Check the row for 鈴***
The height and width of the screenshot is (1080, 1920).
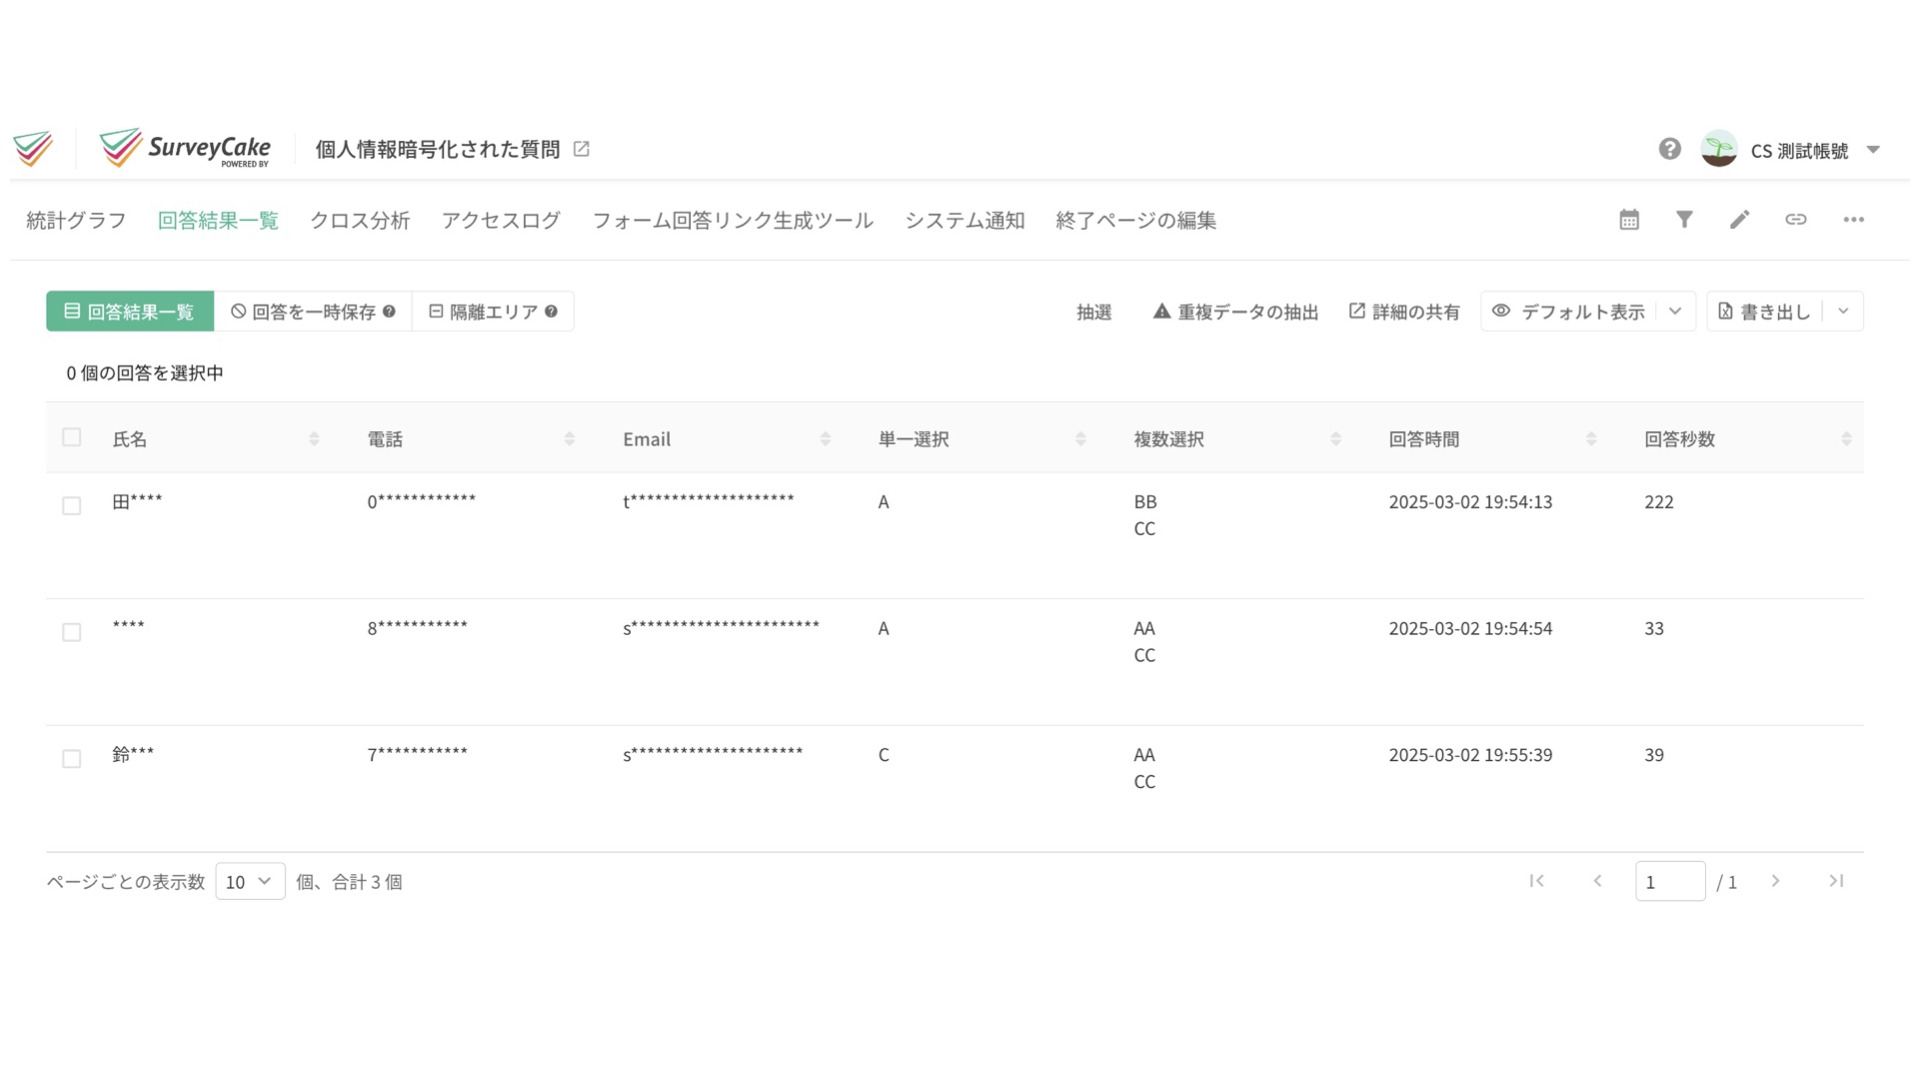click(71, 758)
